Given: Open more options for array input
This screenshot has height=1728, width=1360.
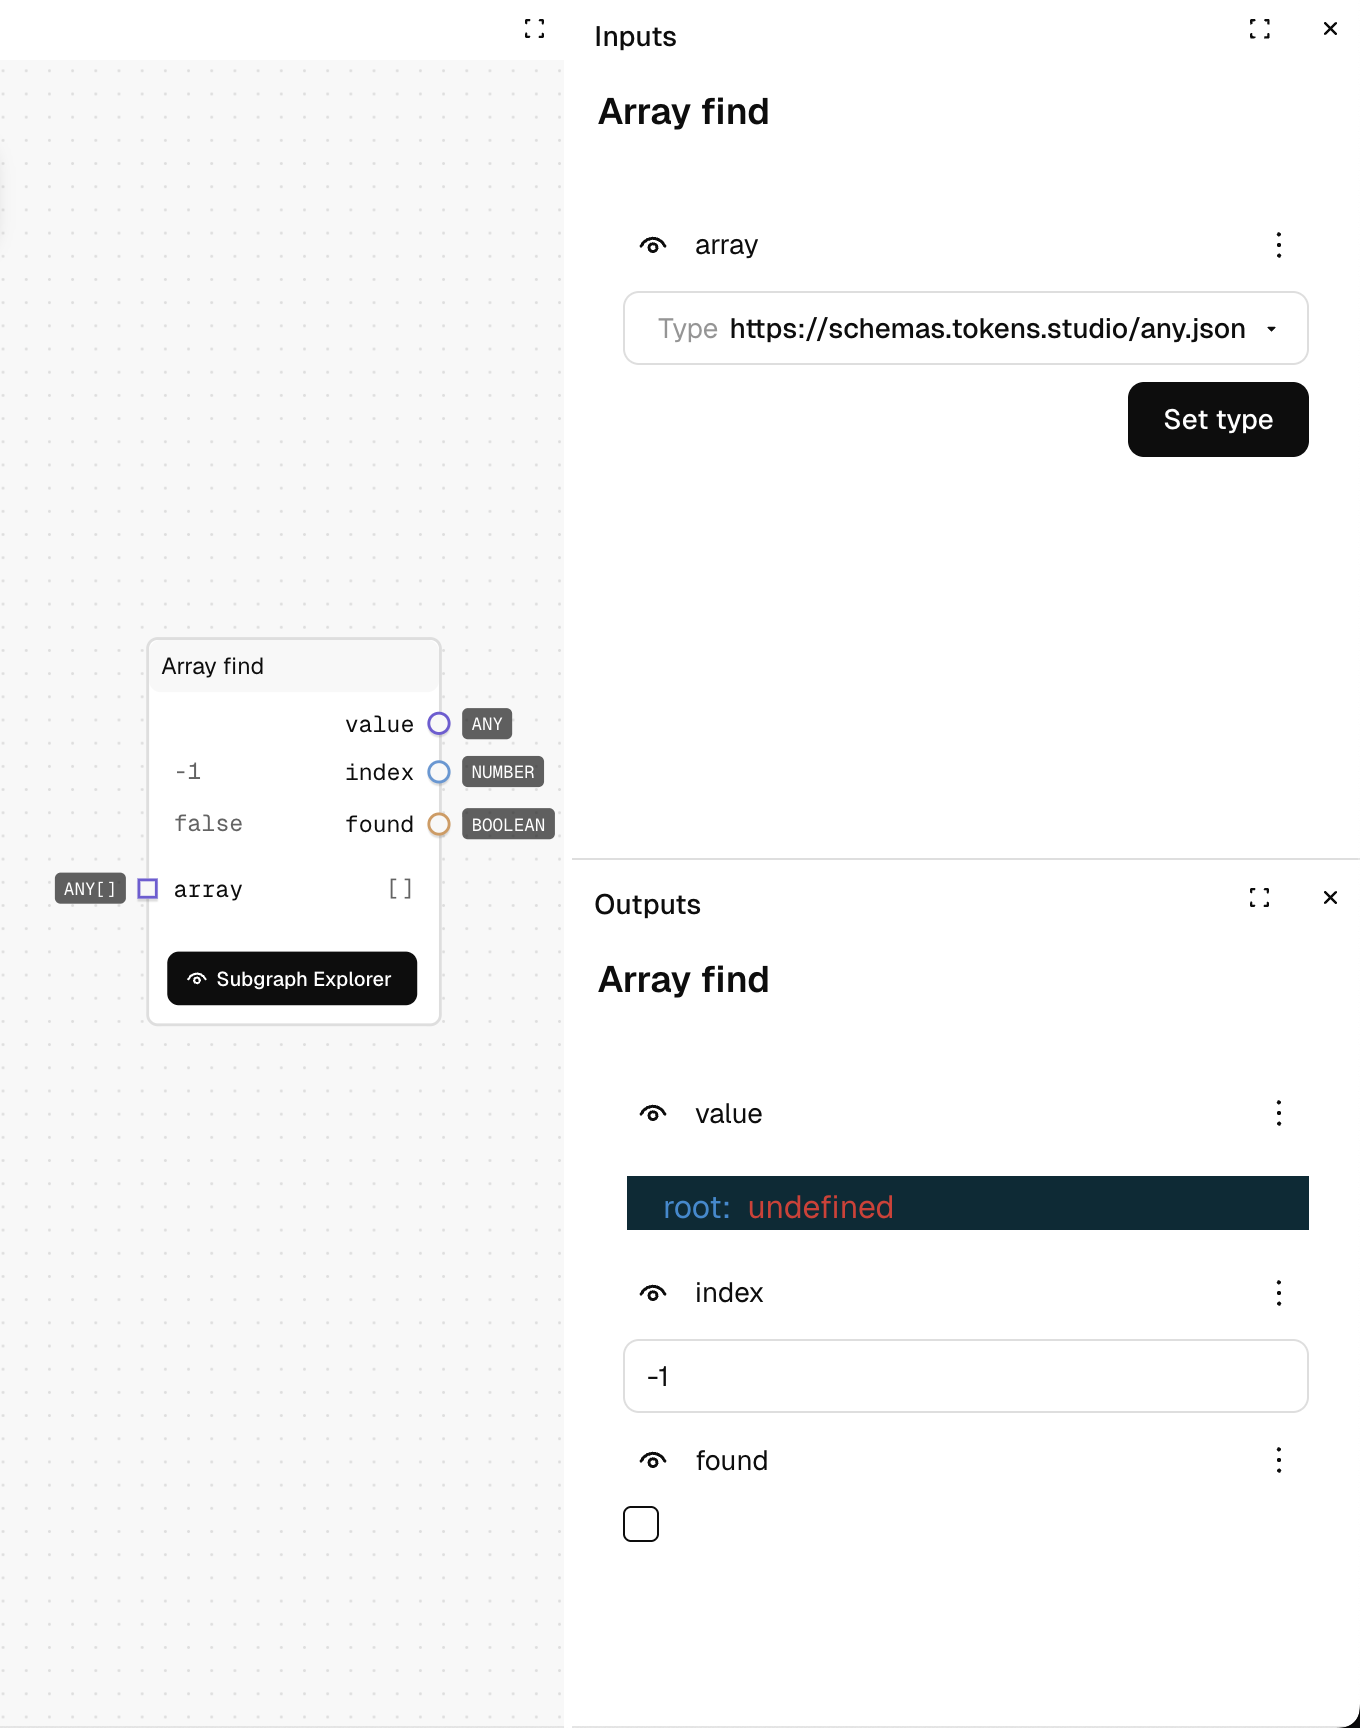Looking at the screenshot, I should click(x=1279, y=245).
